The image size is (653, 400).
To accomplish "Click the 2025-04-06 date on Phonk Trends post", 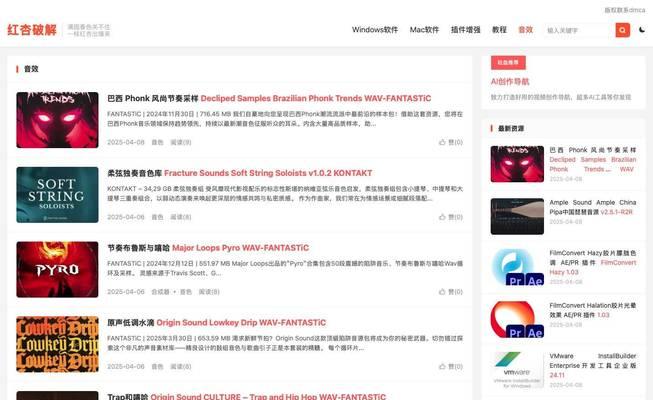I will click(126, 142).
